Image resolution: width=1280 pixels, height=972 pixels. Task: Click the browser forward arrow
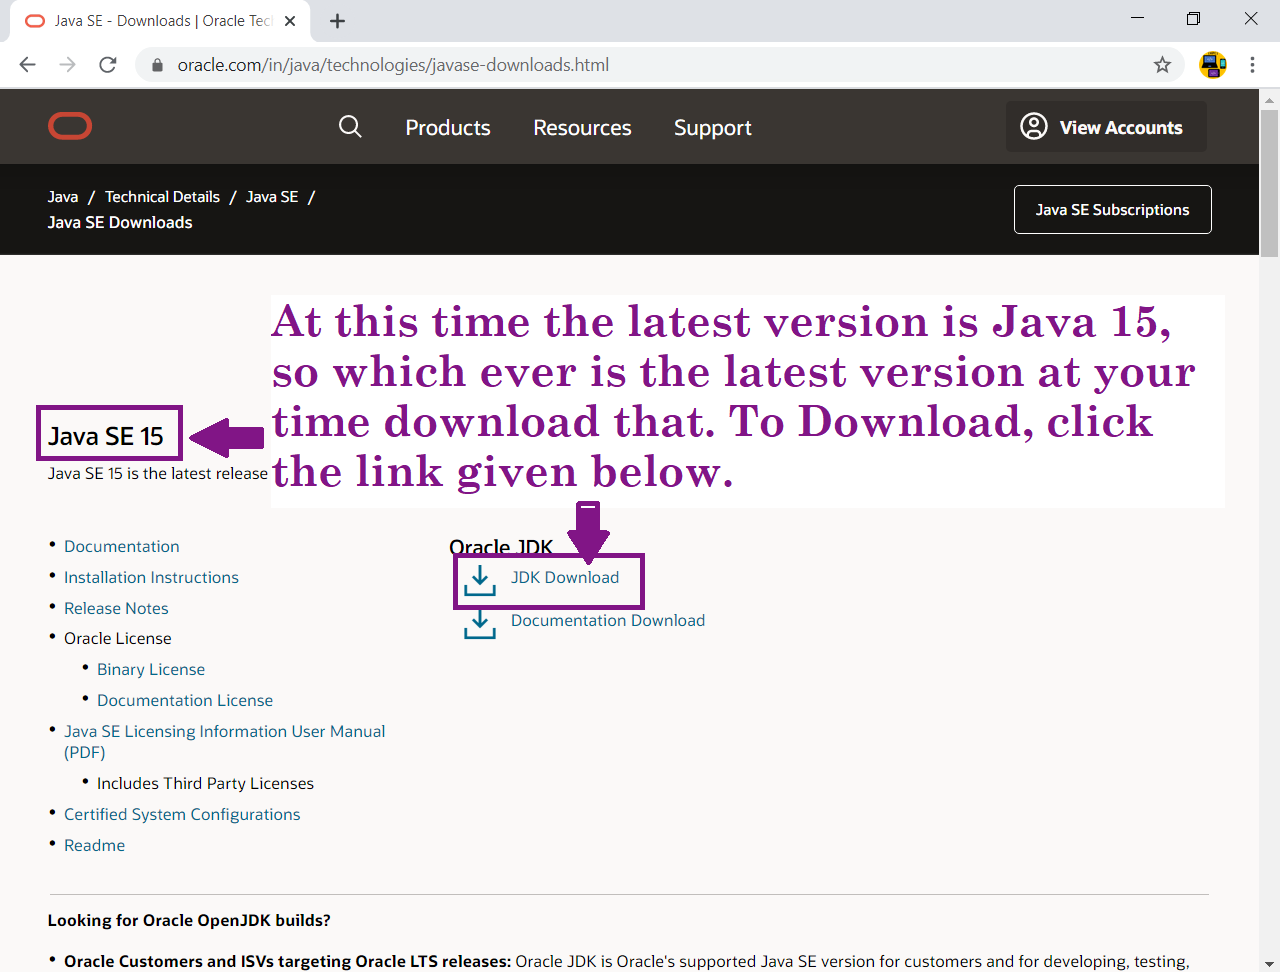point(67,65)
